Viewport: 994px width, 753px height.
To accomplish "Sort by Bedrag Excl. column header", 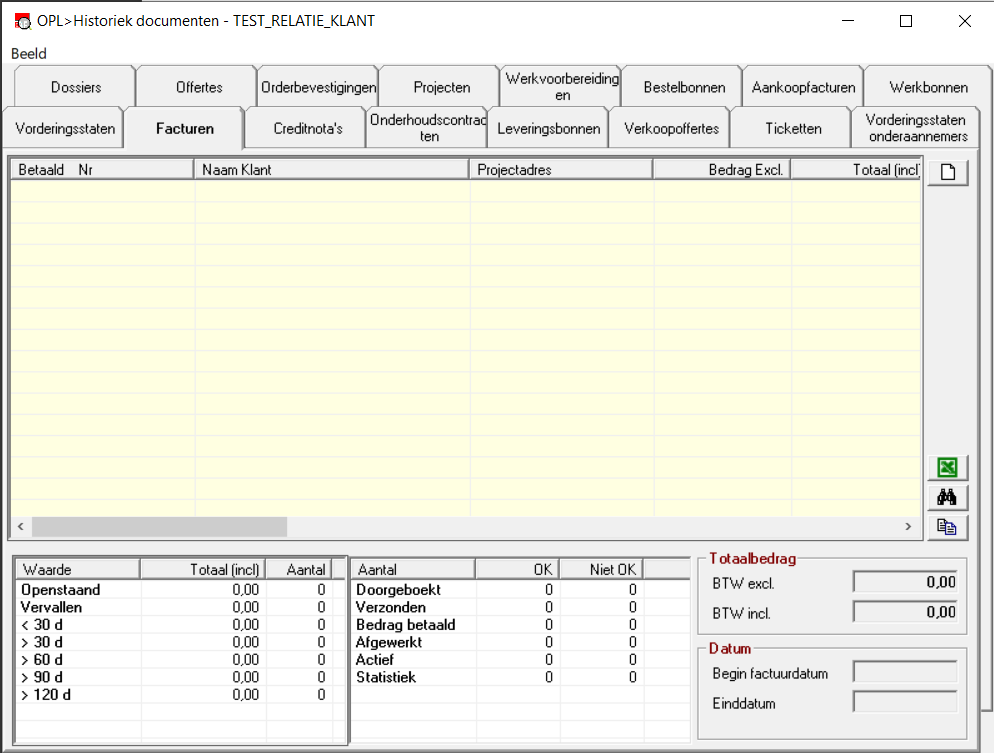I will click(722, 170).
